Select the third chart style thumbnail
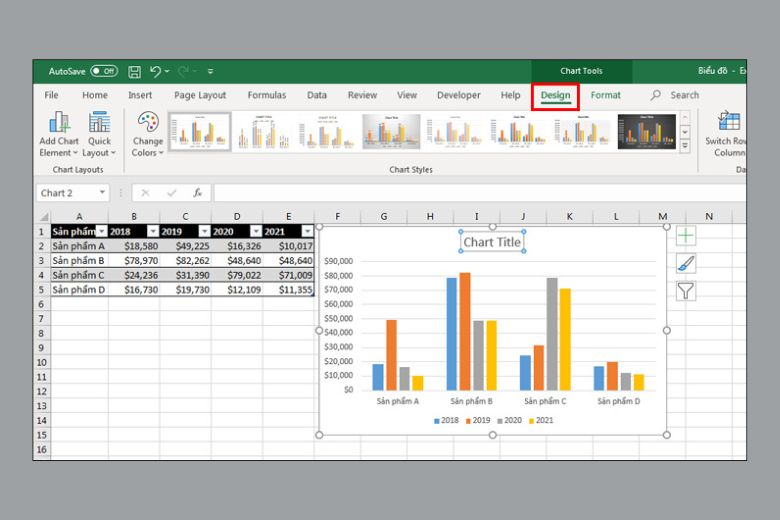780x520 pixels. (327, 132)
